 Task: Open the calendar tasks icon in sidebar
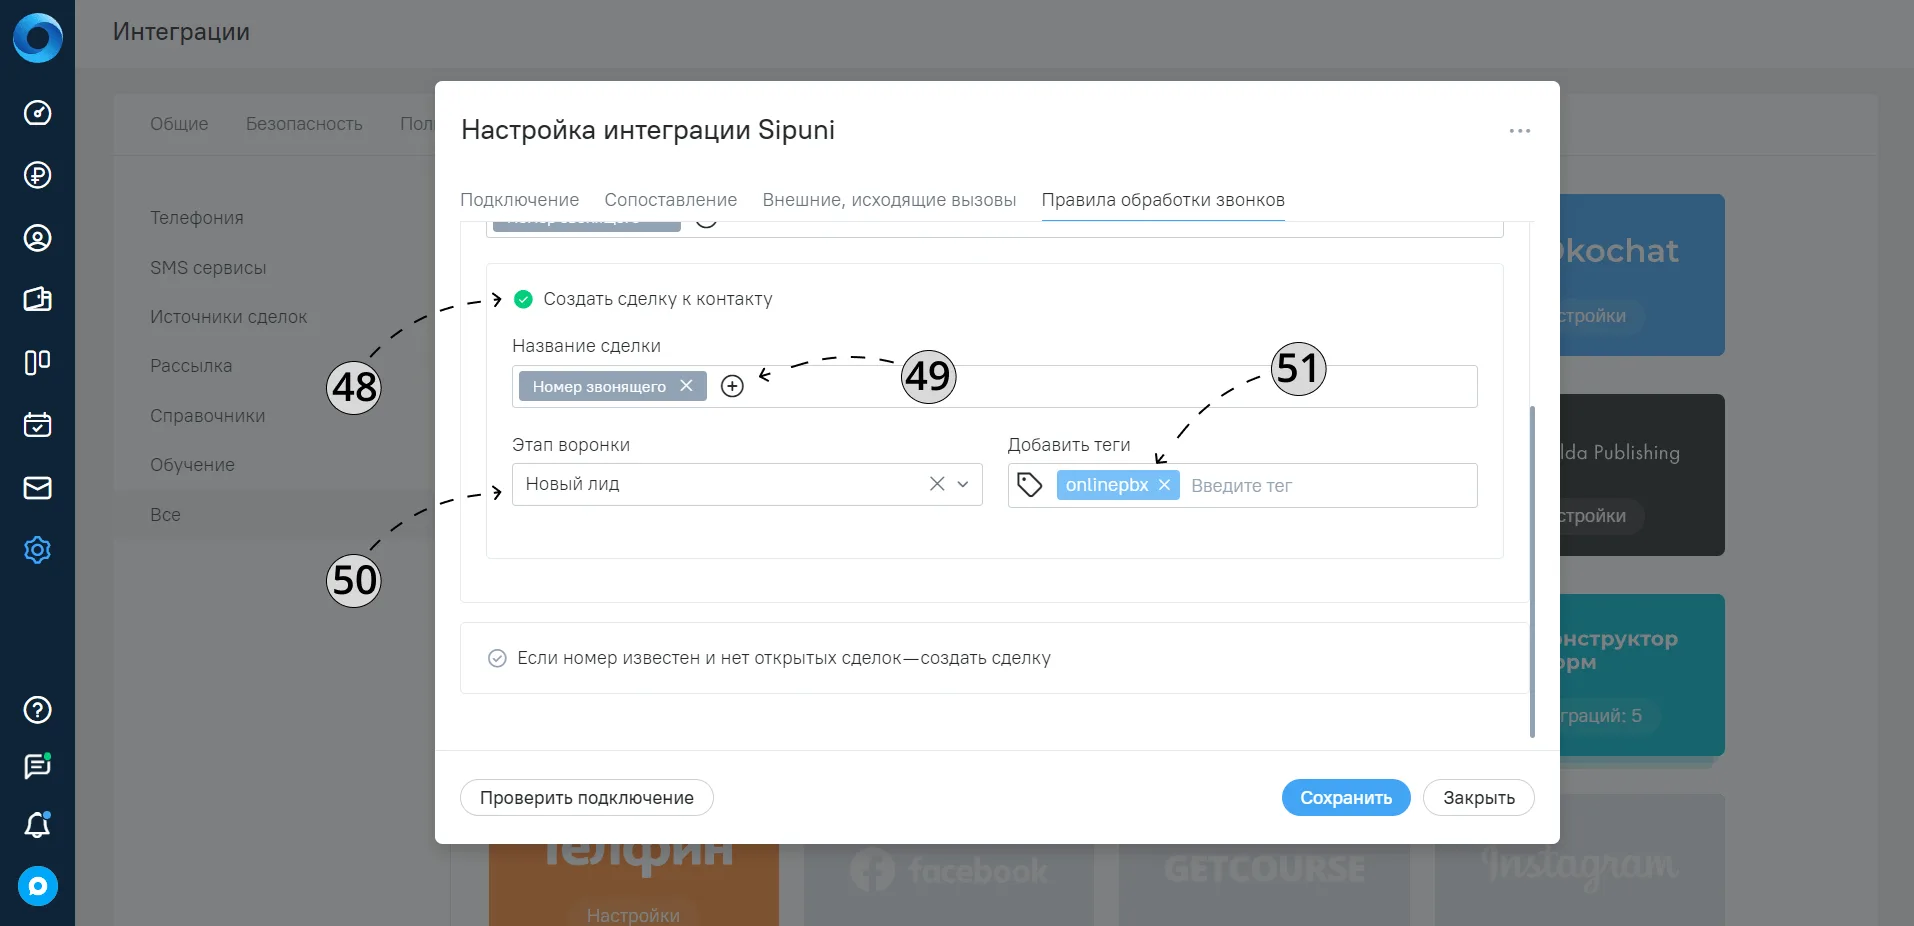coord(37,425)
